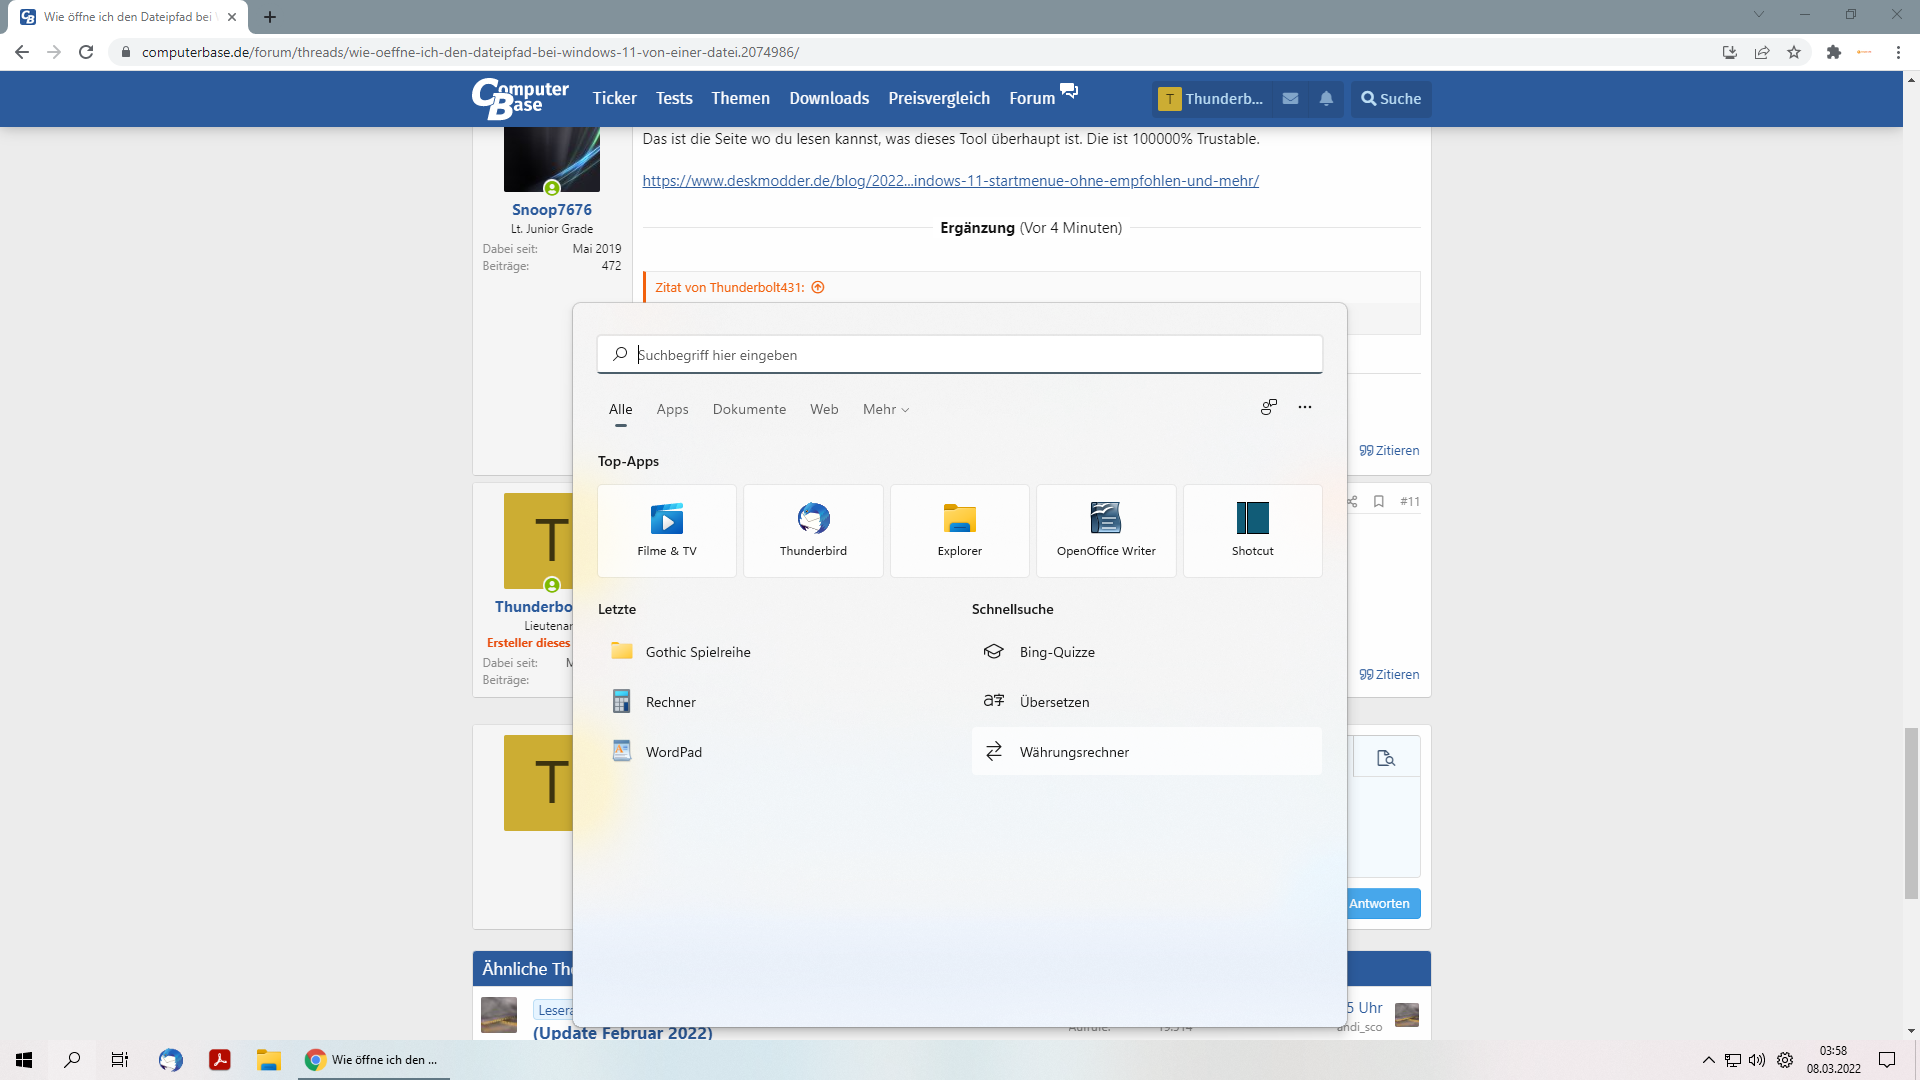Open forum messages envelope icon

1290,98
